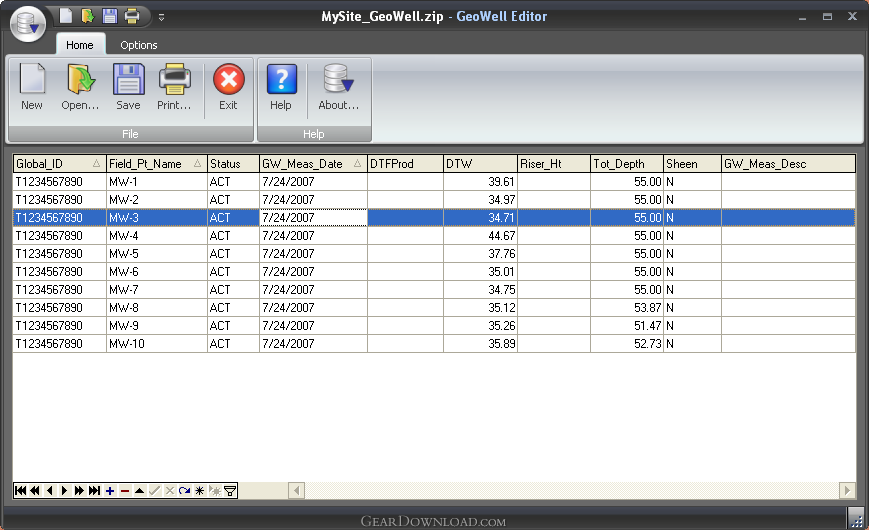Screen dimensions: 869x530
Task: Click DTW value 44.67
Action: [x=480, y=236]
